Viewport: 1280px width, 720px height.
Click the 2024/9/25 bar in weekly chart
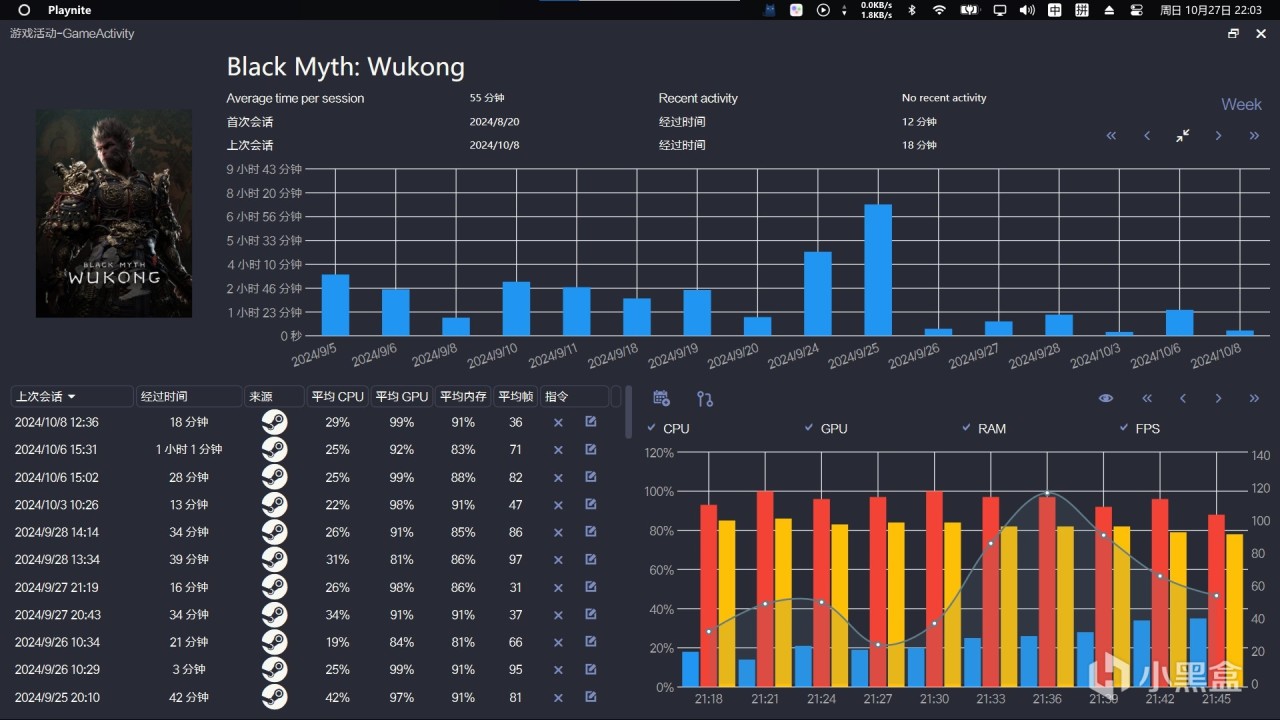878,270
